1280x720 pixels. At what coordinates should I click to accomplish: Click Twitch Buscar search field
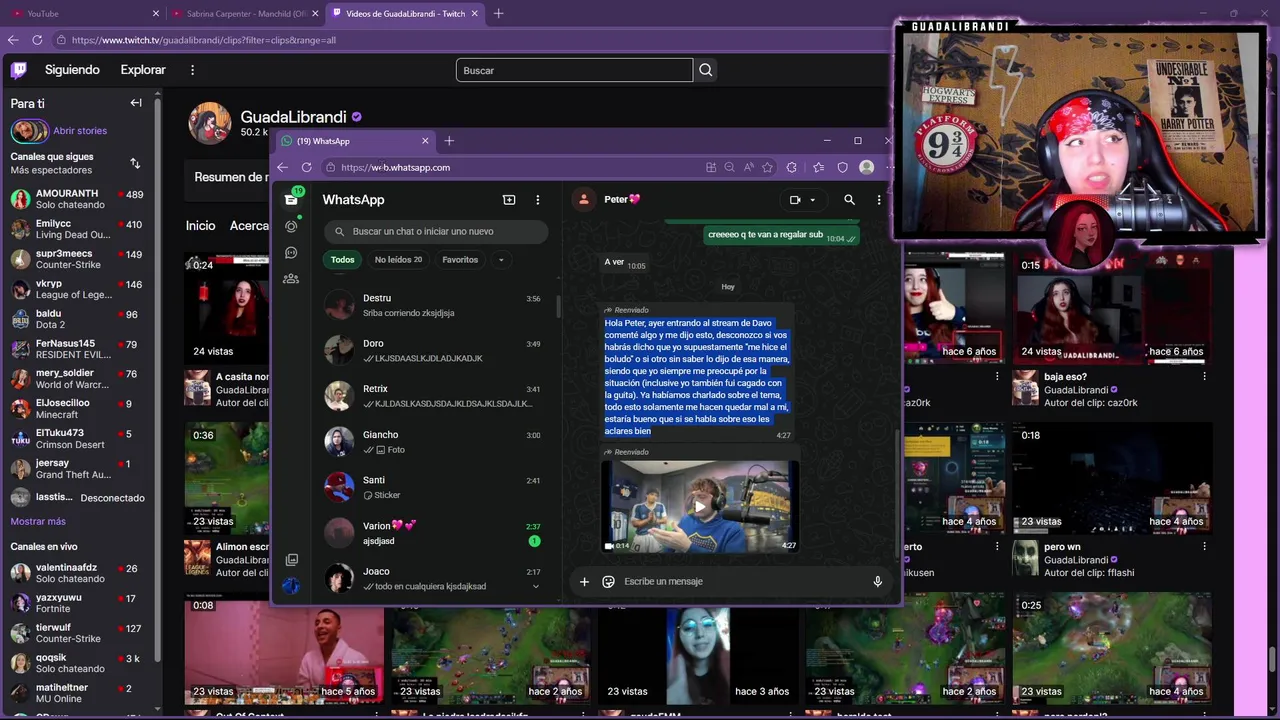[x=574, y=70]
